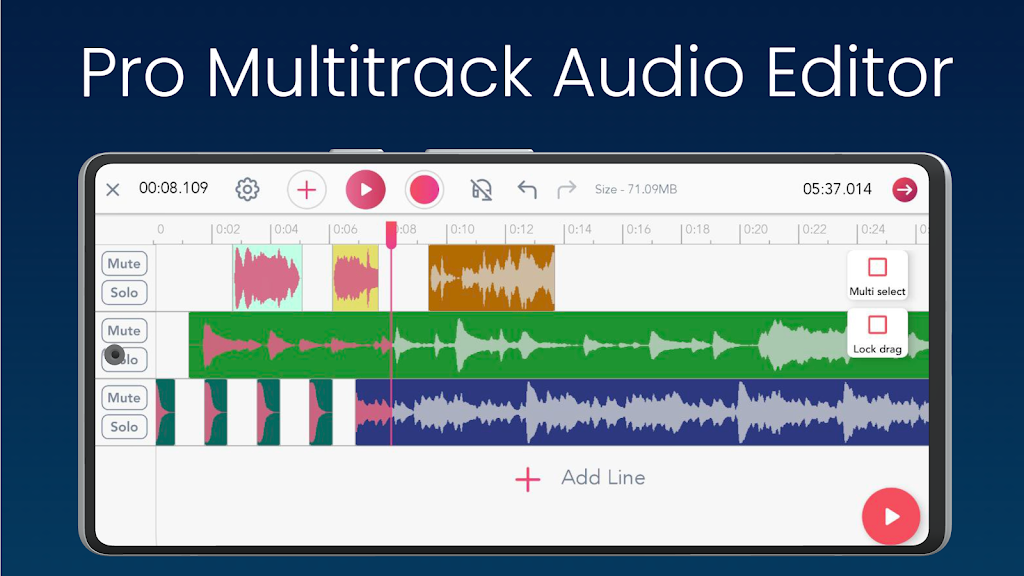Play the project from the top toolbar
Image resolution: width=1024 pixels, height=576 pixels.
coord(365,190)
